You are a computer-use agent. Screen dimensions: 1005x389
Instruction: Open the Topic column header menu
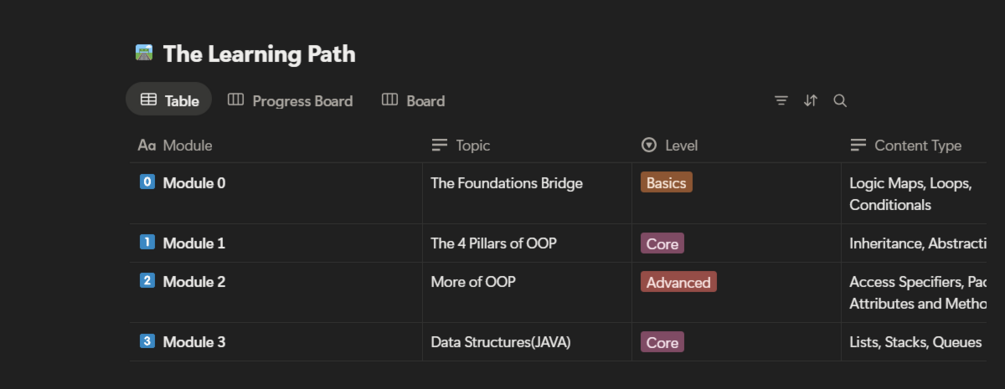(x=527, y=145)
